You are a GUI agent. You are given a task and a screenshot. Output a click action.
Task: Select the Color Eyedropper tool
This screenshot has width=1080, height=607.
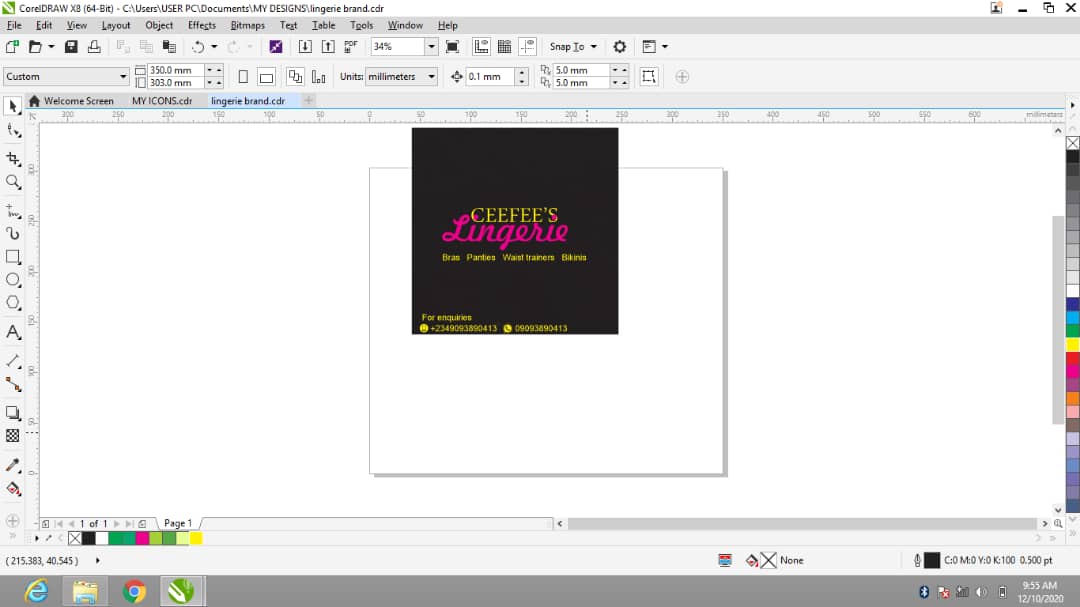point(13,465)
